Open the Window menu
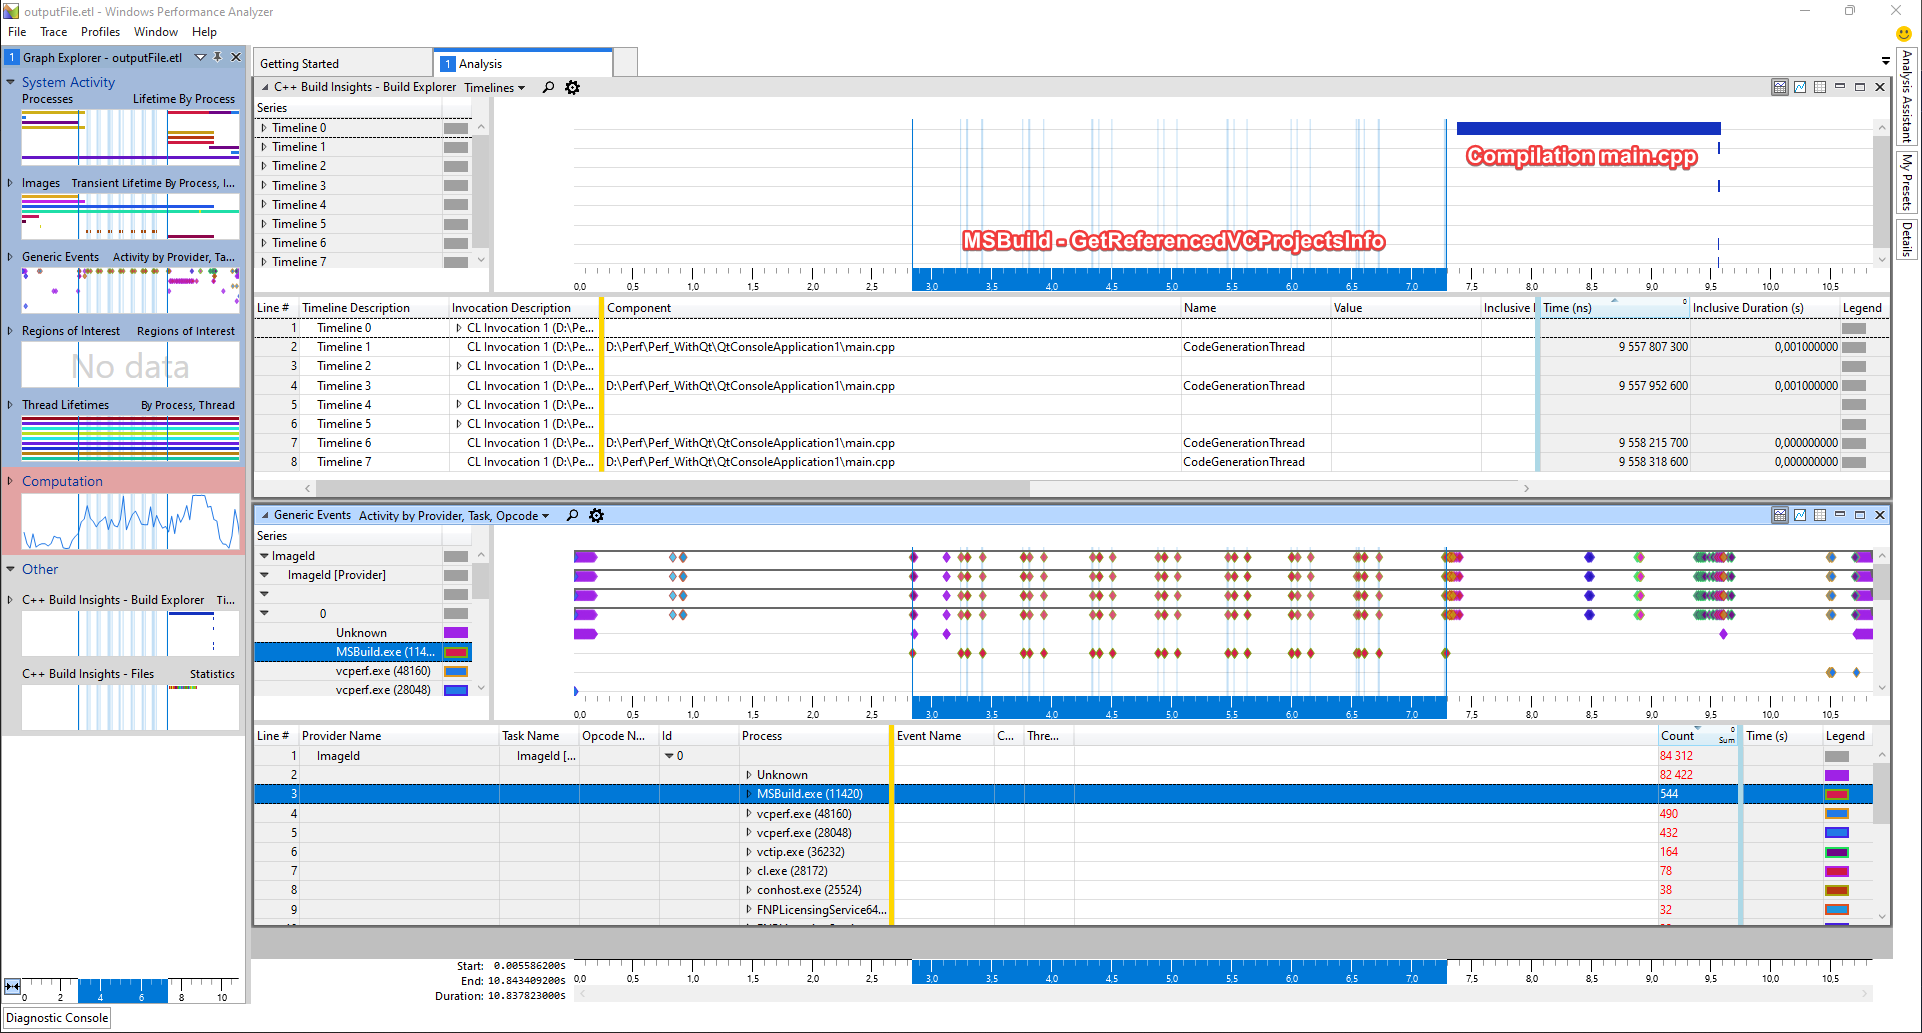This screenshot has height=1033, width=1922. pyautogui.click(x=156, y=32)
